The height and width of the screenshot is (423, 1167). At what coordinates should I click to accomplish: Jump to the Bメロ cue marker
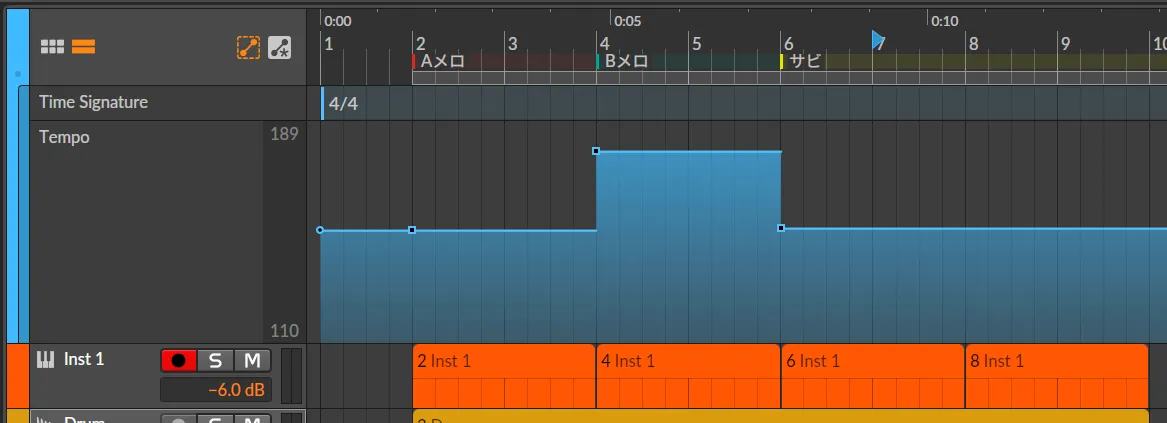tap(624, 61)
